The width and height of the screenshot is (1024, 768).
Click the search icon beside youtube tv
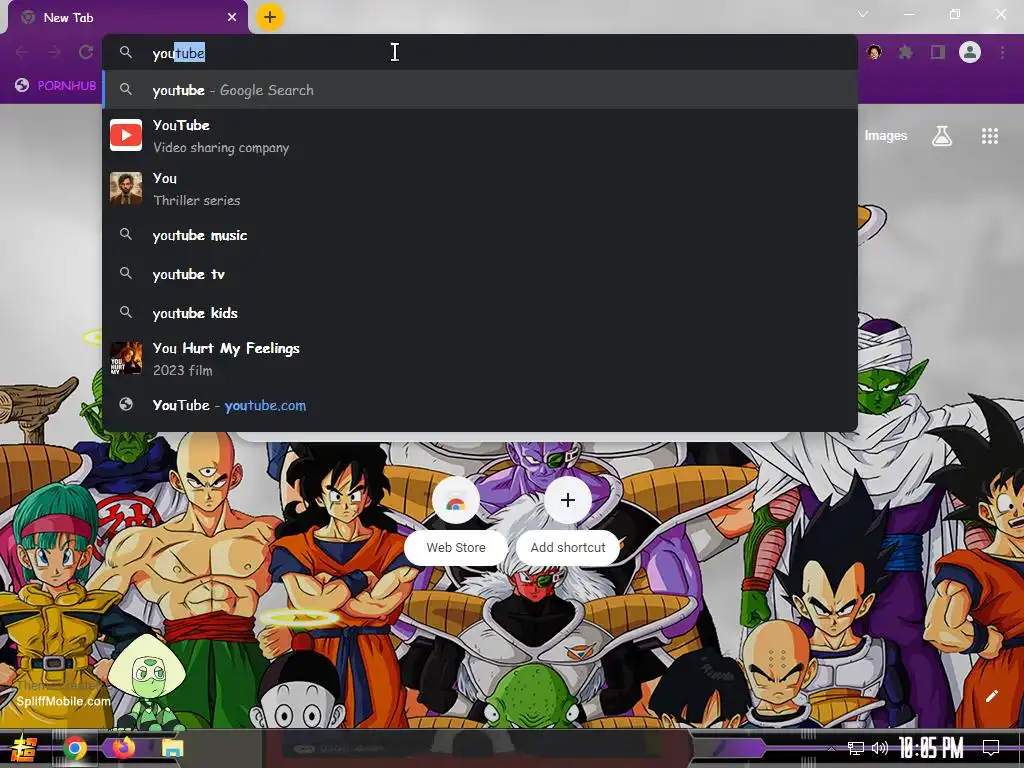pos(126,274)
